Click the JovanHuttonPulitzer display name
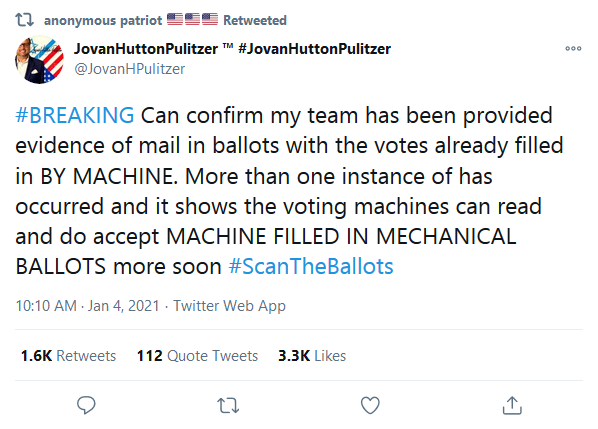598x429 pixels. pyautogui.click(x=146, y=49)
